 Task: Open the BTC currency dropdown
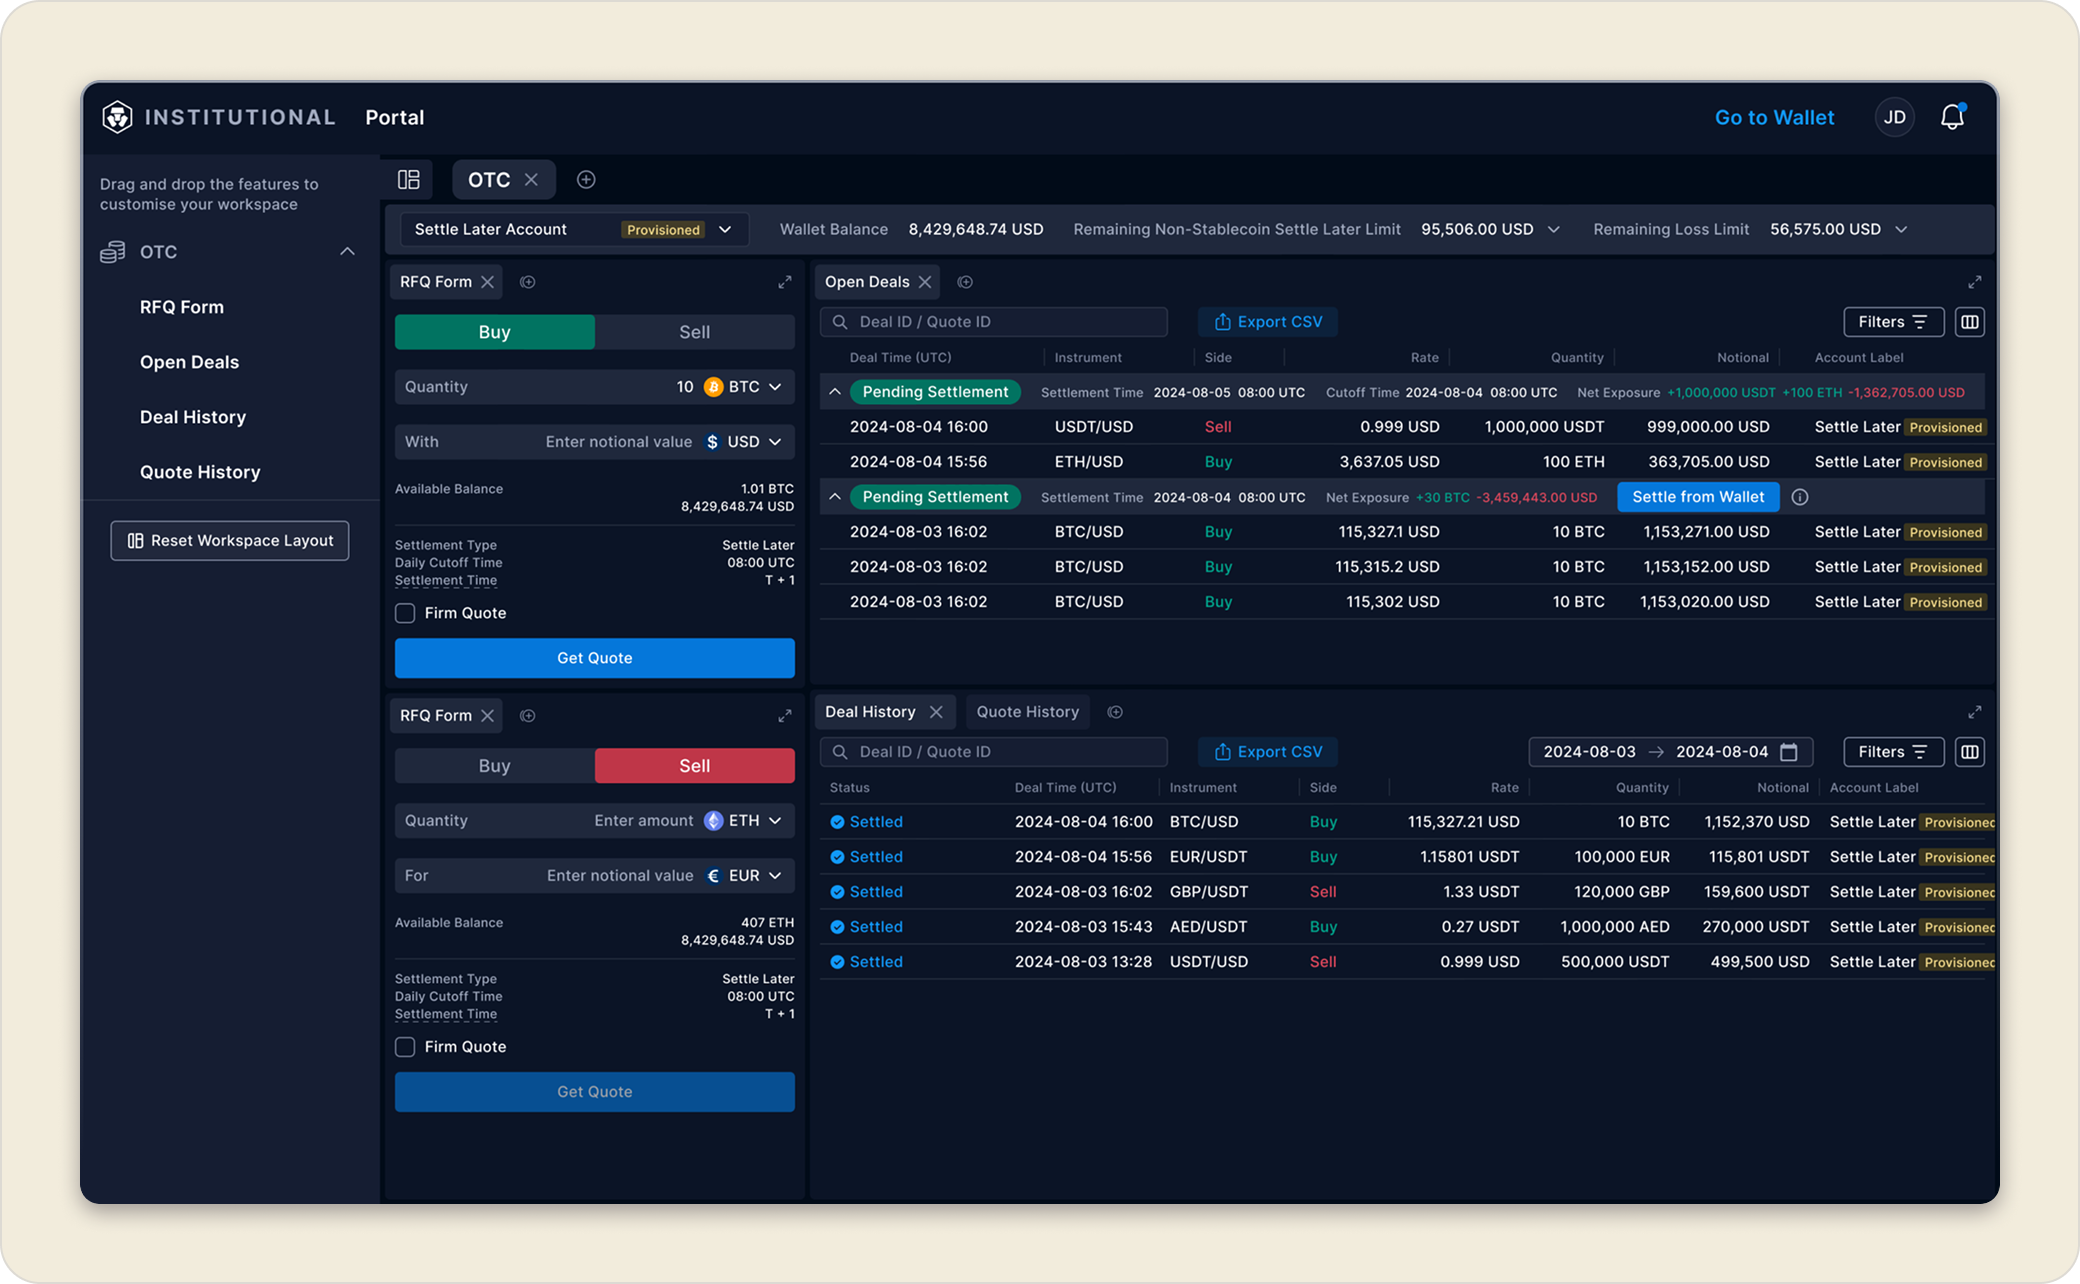tap(743, 387)
